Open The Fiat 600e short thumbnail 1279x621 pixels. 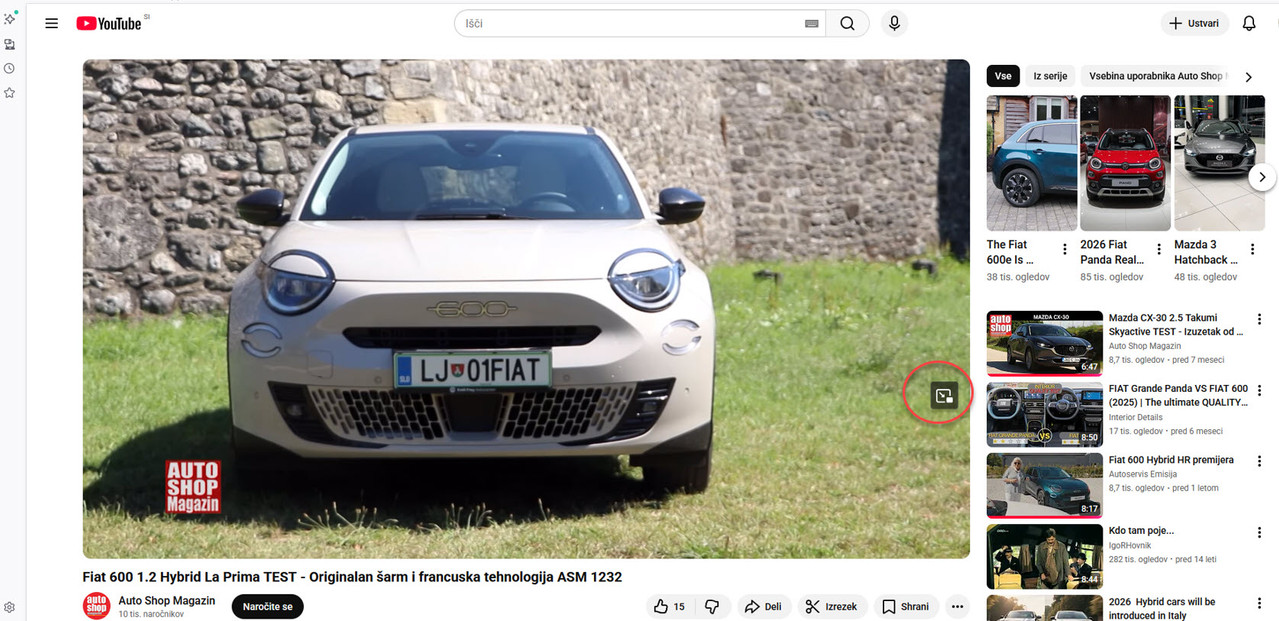(x=1031, y=163)
